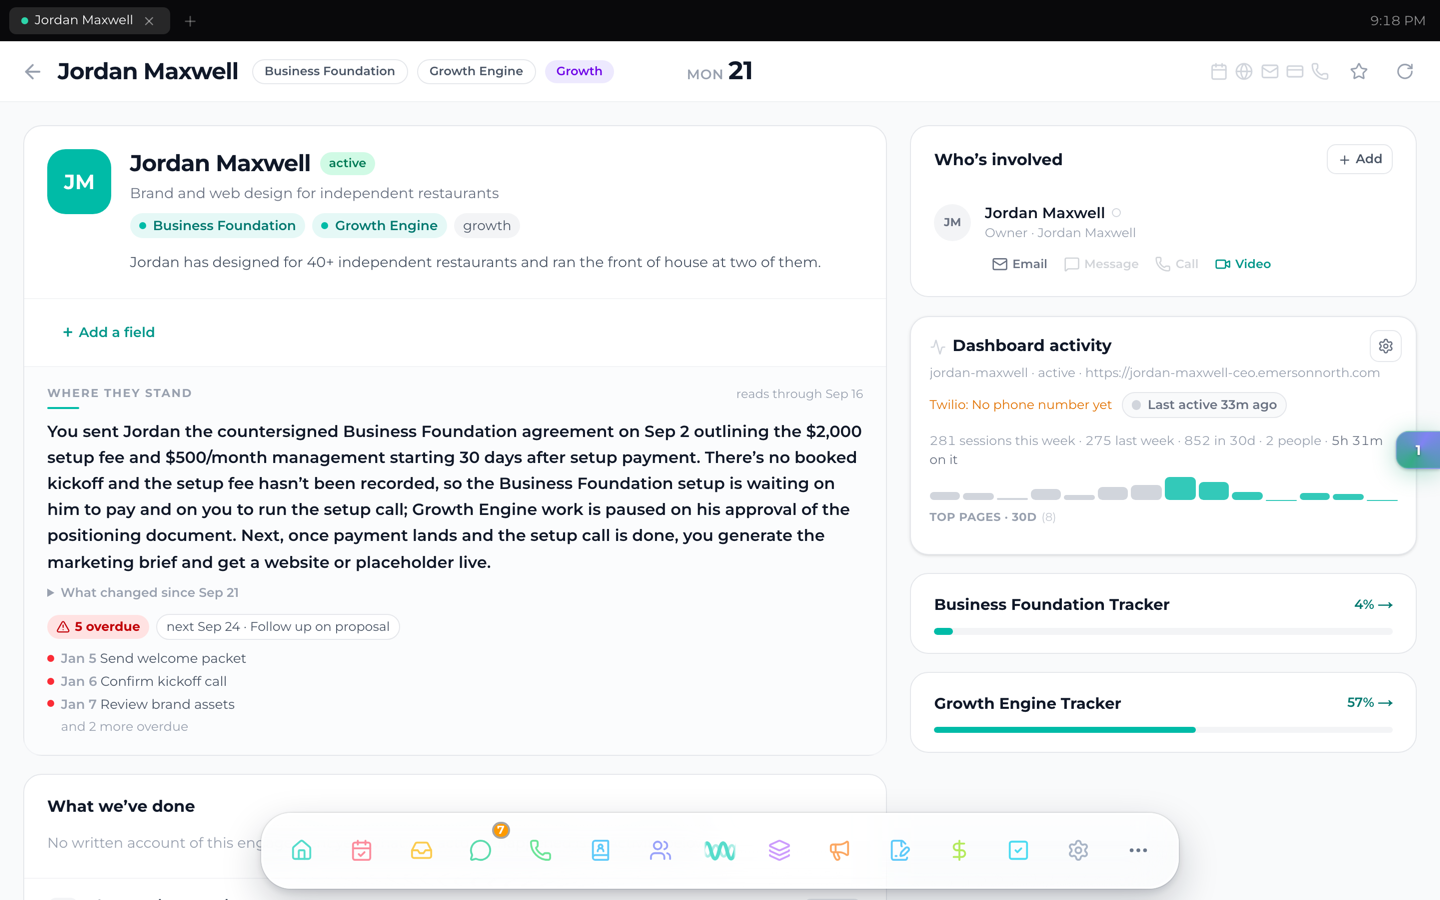Open the calendar icon in the dock
The image size is (1440, 900).
click(x=362, y=850)
